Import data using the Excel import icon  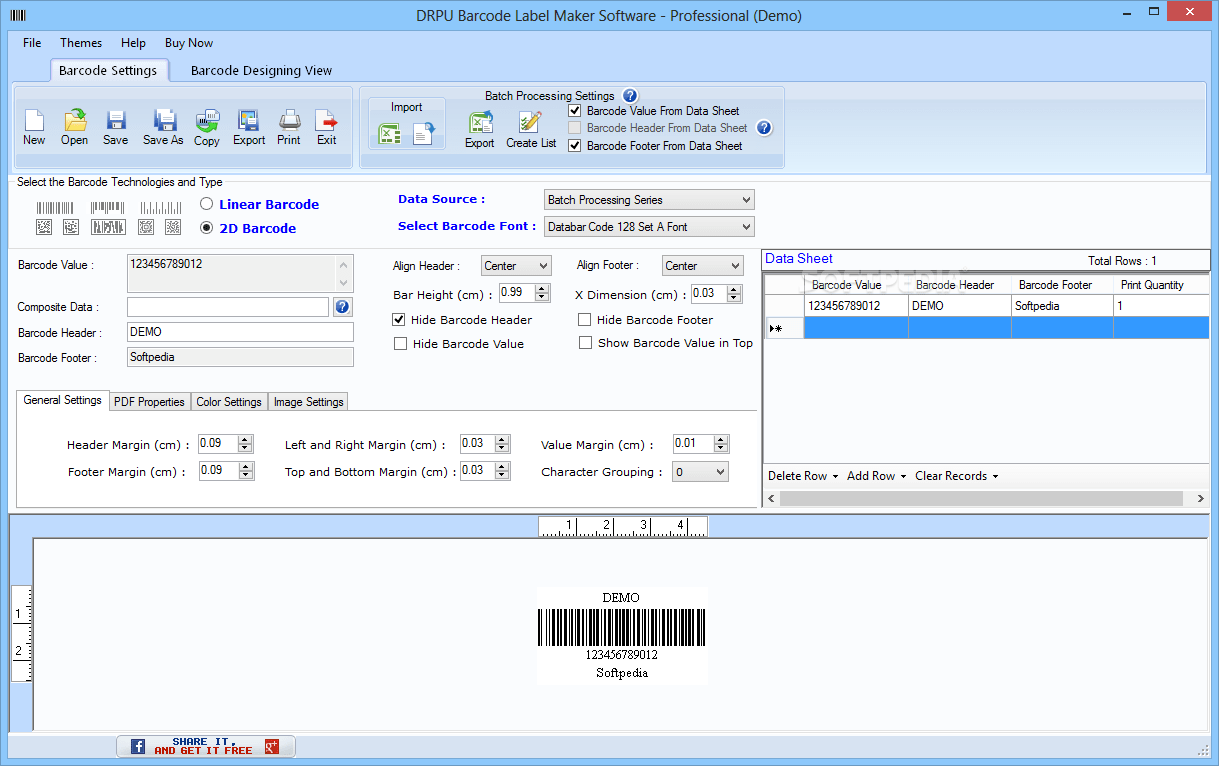coord(391,133)
